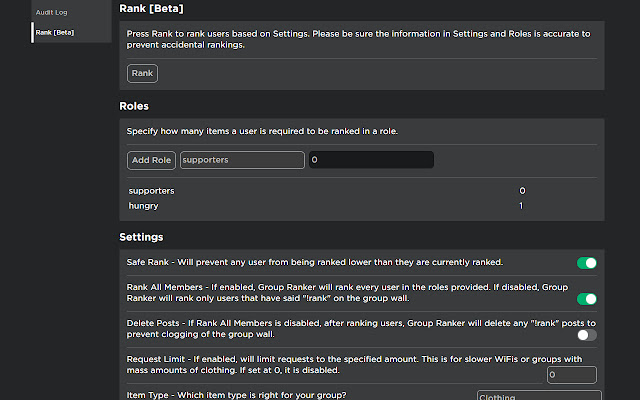Open the supporters role name selector

tap(242, 160)
